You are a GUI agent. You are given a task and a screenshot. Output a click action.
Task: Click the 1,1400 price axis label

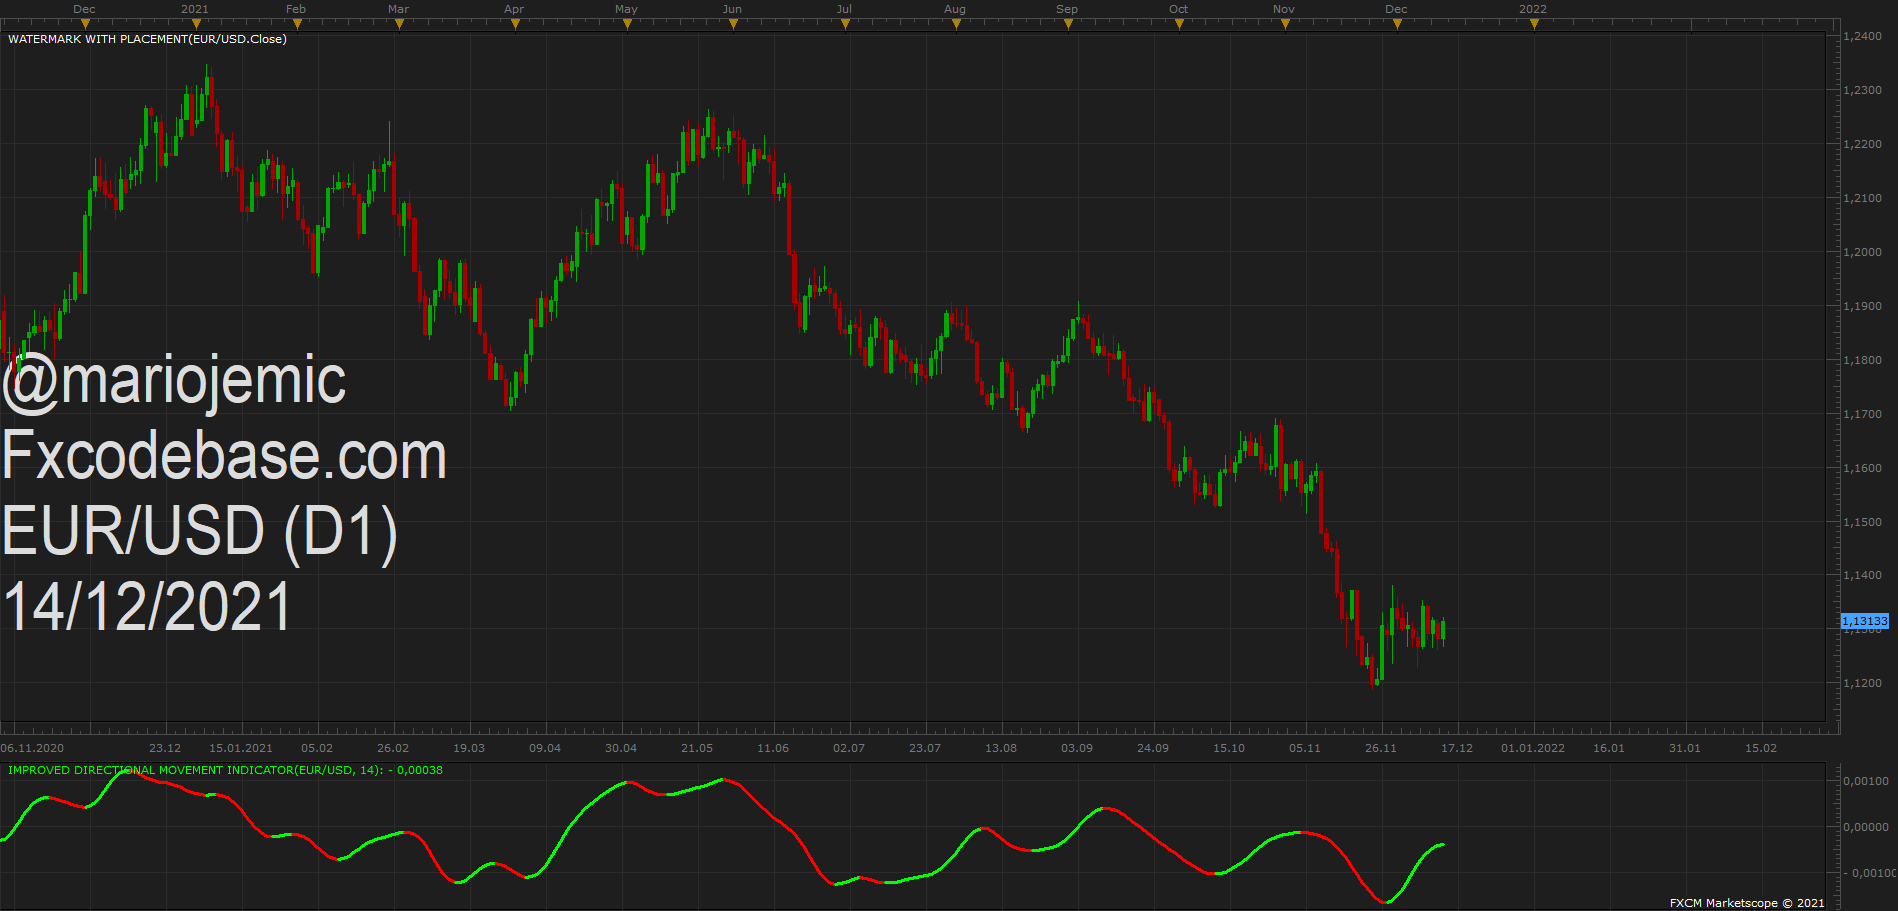(1862, 575)
